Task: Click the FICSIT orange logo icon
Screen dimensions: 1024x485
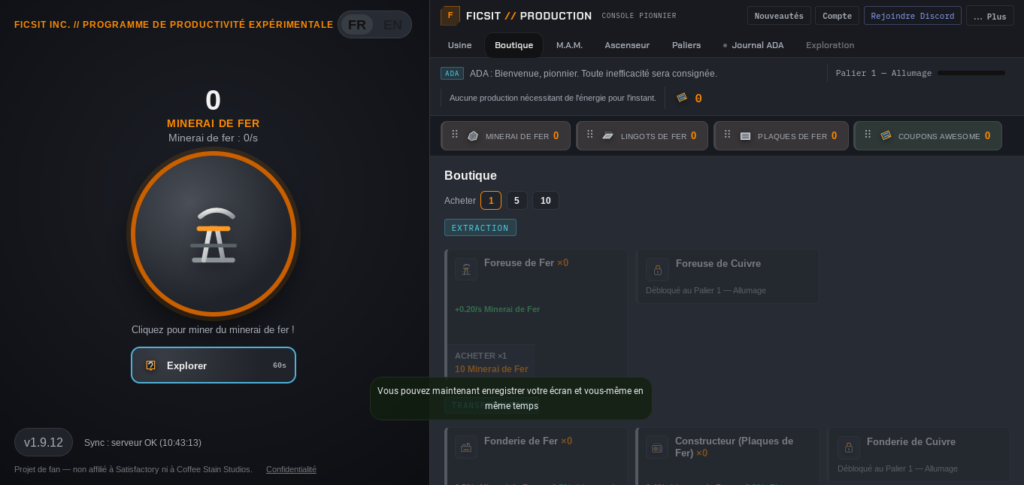Action: tap(450, 16)
